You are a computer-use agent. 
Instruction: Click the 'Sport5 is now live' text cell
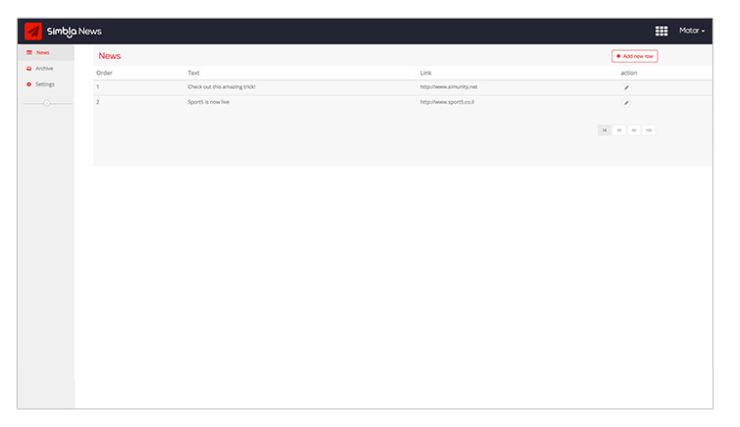point(209,102)
